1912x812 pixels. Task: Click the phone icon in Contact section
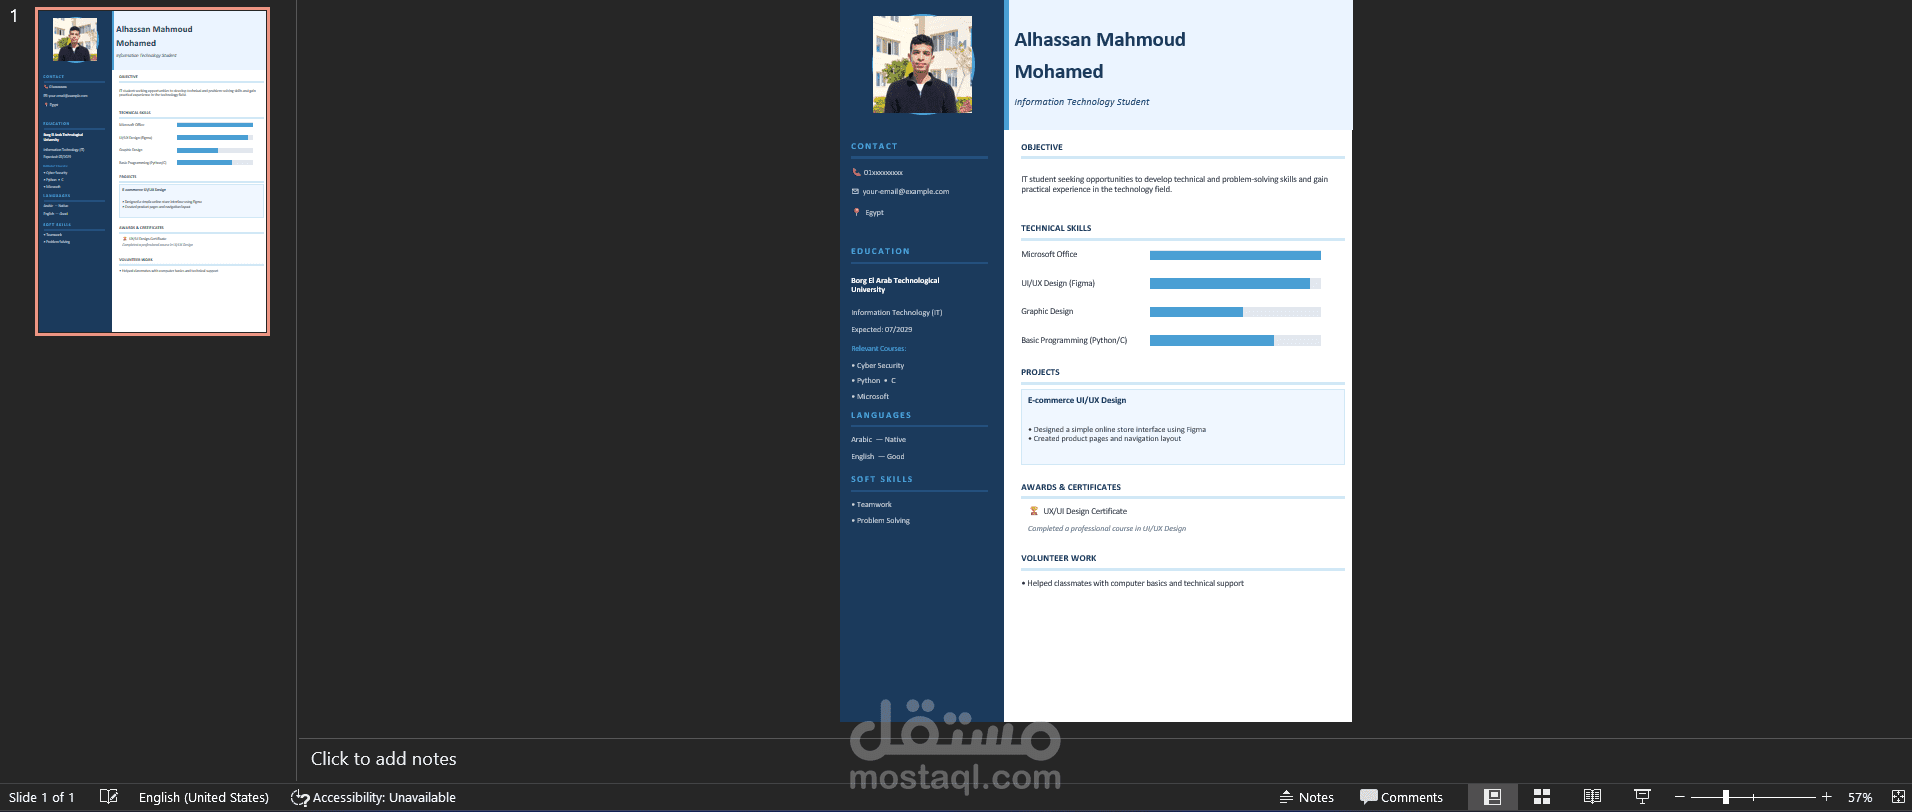[x=856, y=172]
